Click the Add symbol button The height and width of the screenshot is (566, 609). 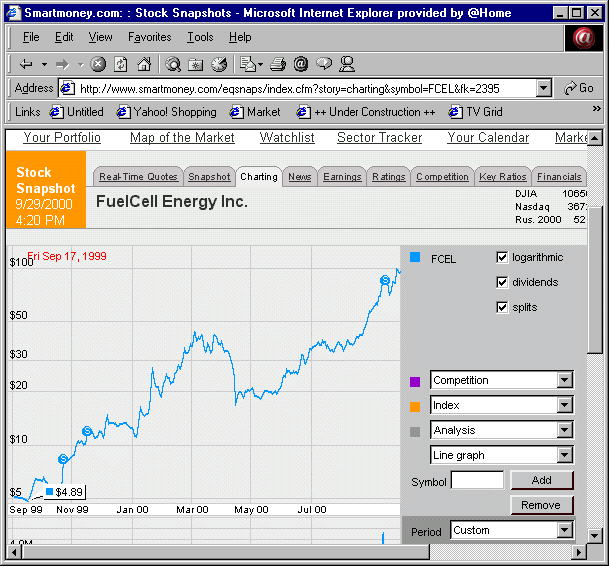pos(542,480)
